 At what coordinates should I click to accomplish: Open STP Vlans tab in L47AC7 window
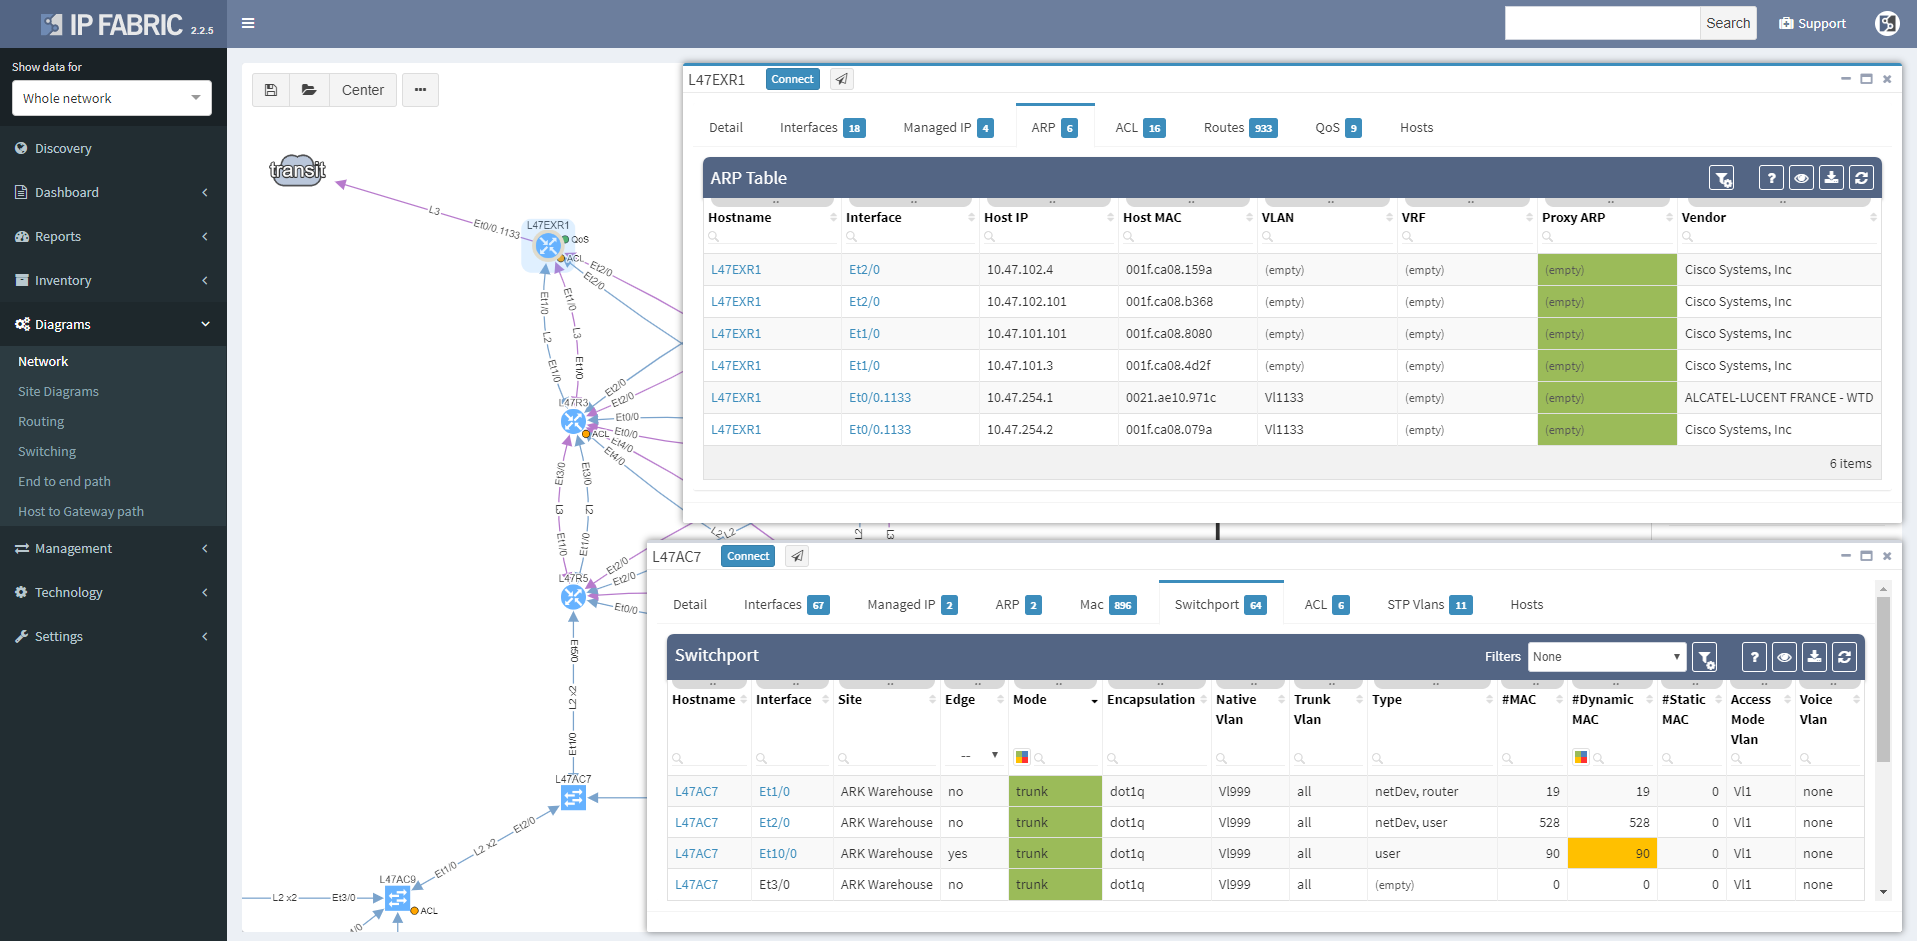(x=1429, y=604)
